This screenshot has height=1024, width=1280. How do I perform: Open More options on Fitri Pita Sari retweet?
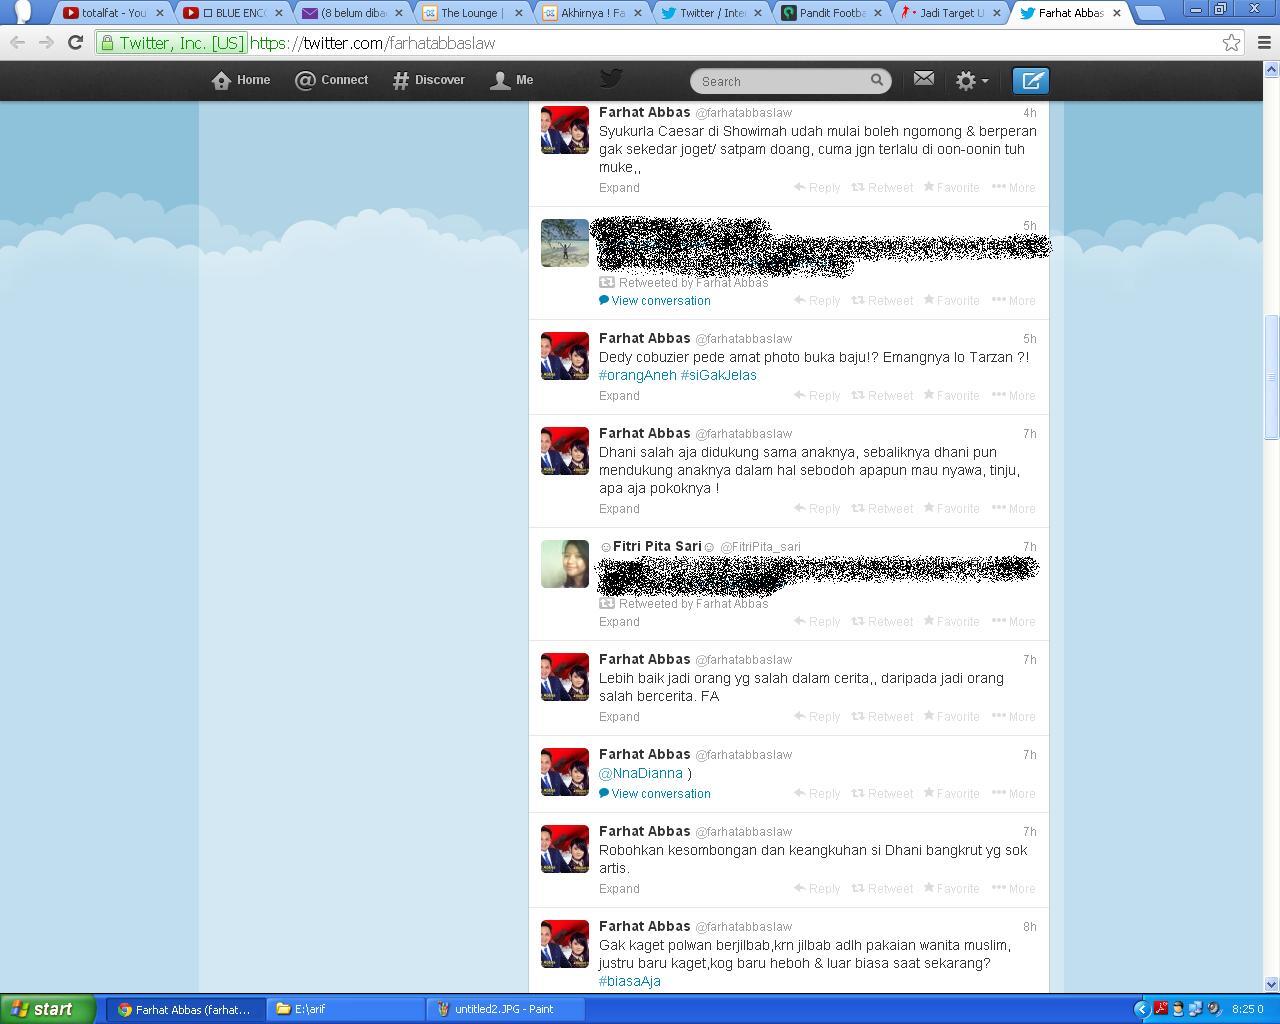[1014, 622]
